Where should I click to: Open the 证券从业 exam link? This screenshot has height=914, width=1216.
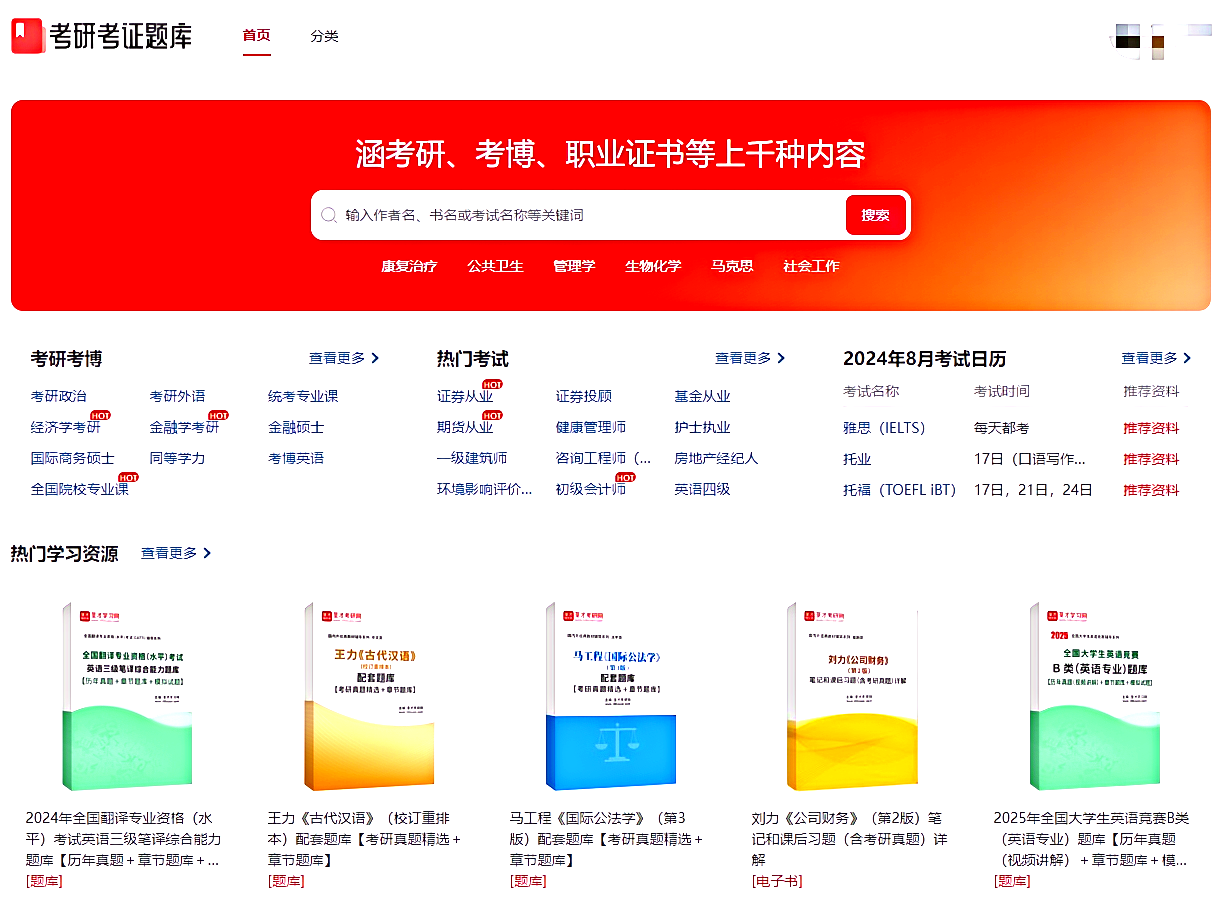[x=464, y=396]
